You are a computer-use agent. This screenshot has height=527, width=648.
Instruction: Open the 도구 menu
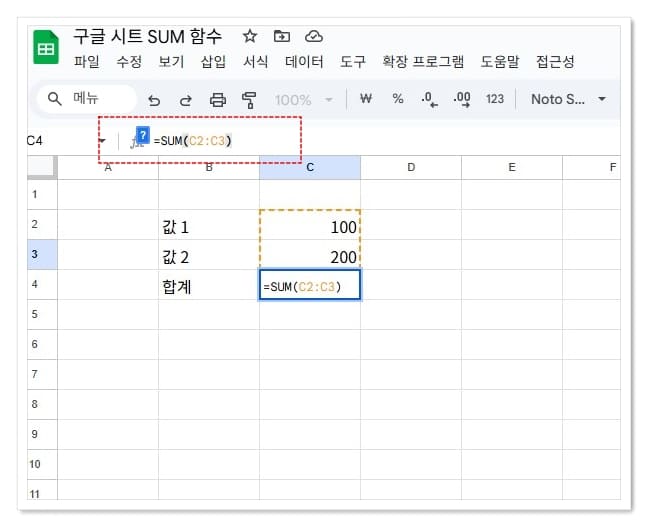point(353,62)
